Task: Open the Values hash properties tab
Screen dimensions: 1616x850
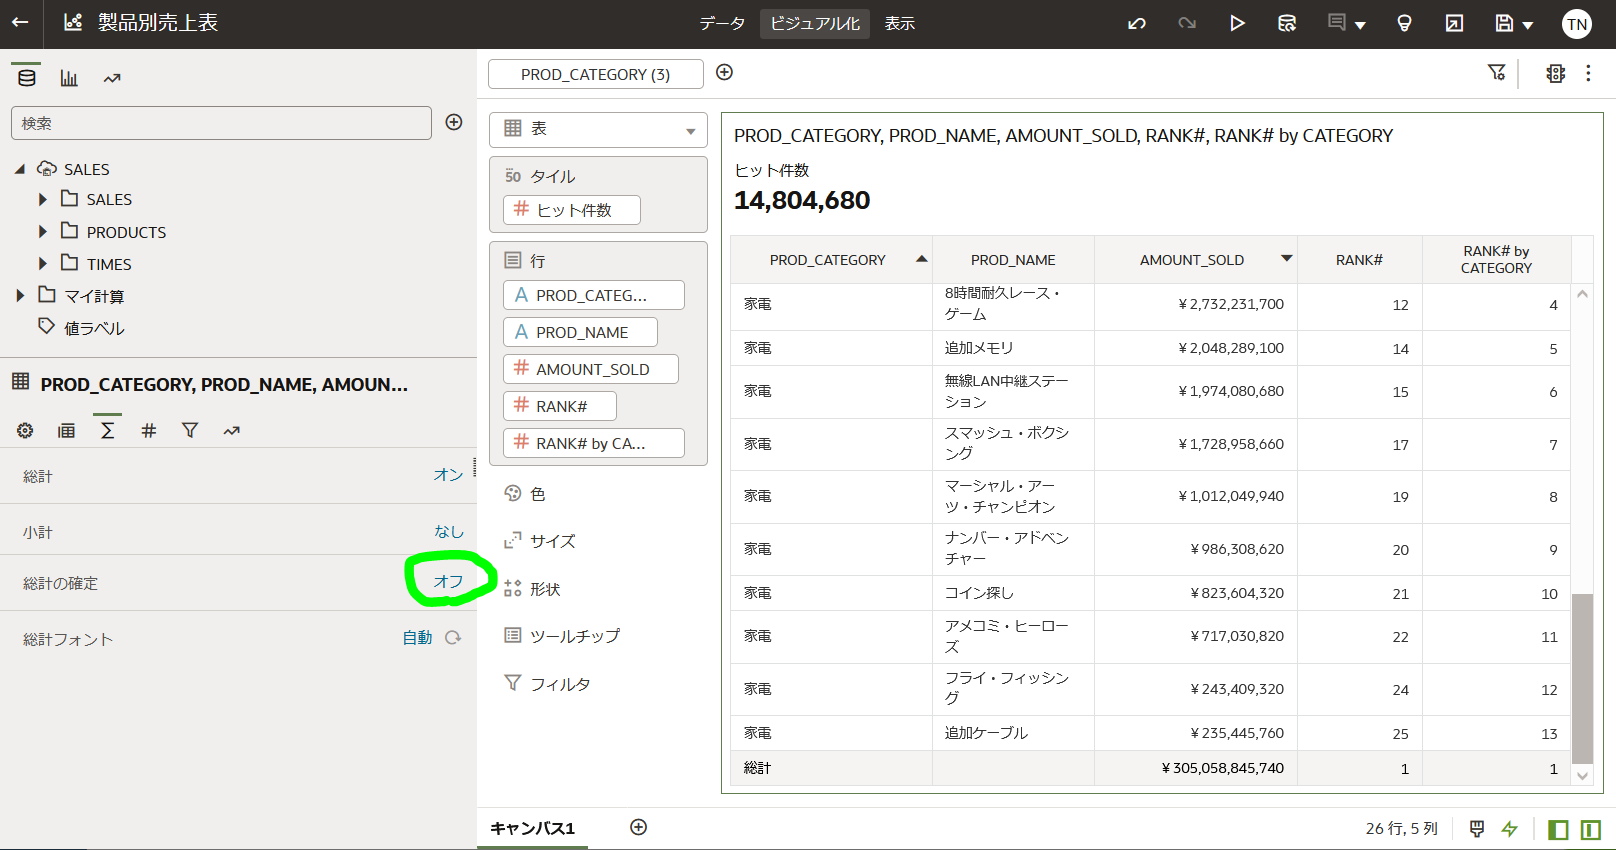Action: pyautogui.click(x=148, y=430)
